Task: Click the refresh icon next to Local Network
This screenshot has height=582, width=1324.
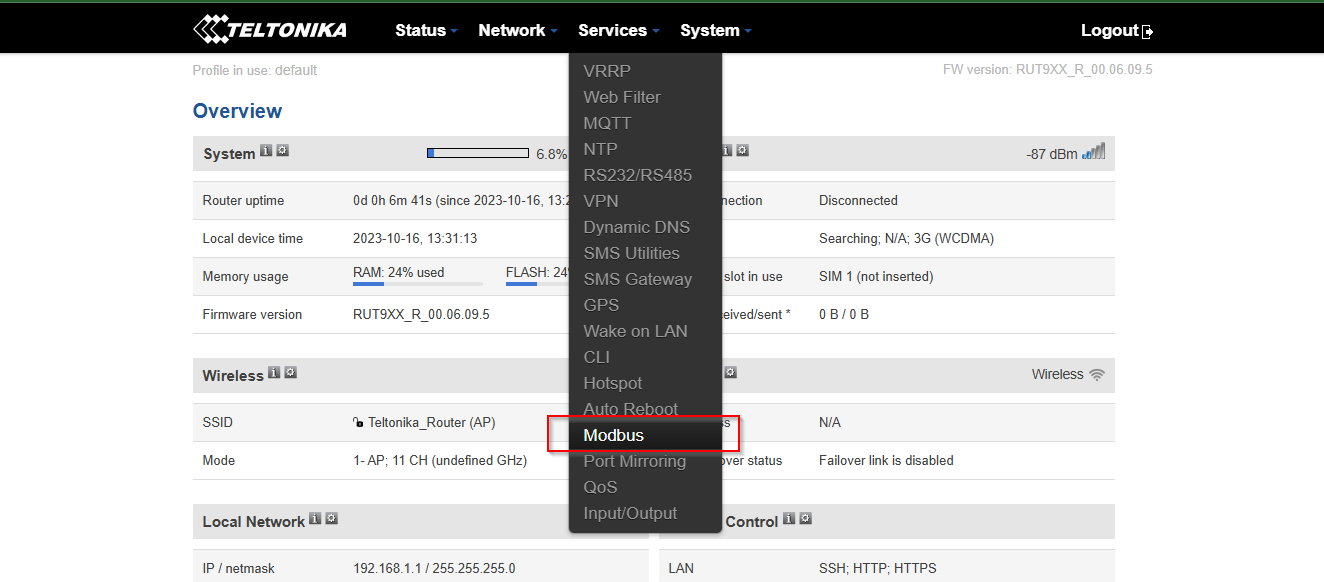Action: pos(330,518)
